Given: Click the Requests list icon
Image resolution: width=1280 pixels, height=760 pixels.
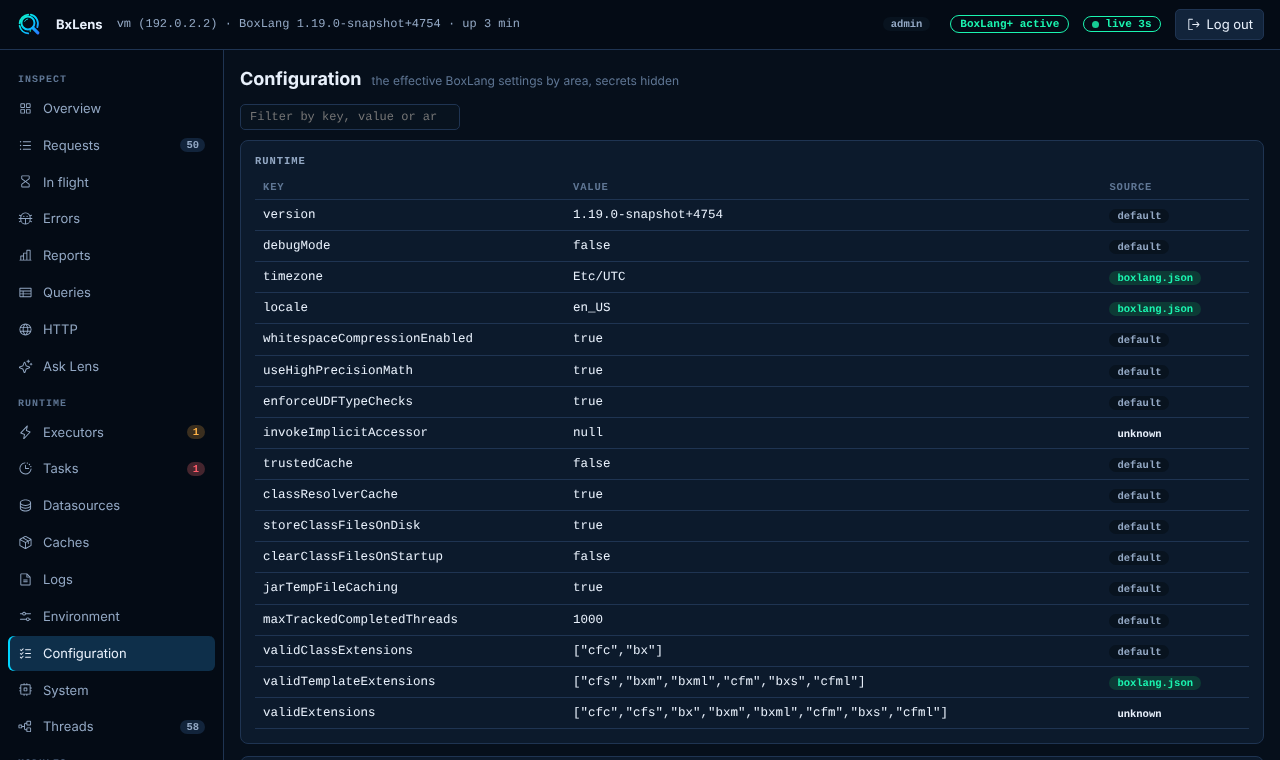Looking at the screenshot, I should pos(25,145).
